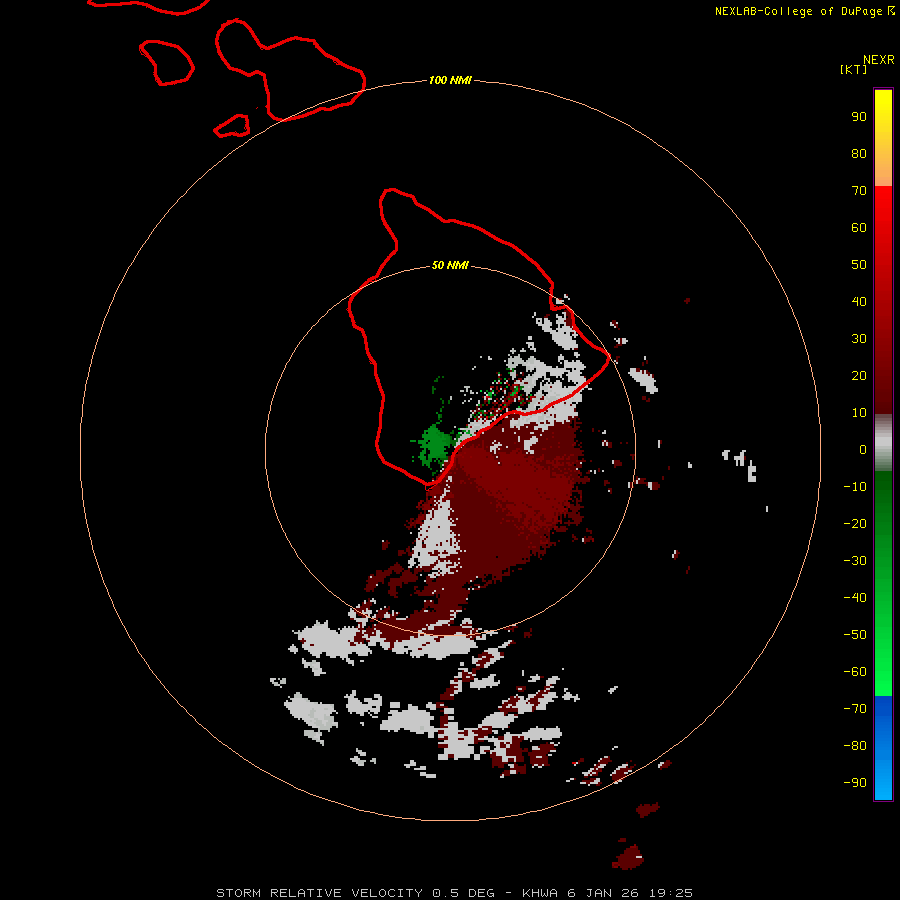Screen dimensions: 900x900
Task: Click the positive 80 scale value
Action: click(x=859, y=154)
